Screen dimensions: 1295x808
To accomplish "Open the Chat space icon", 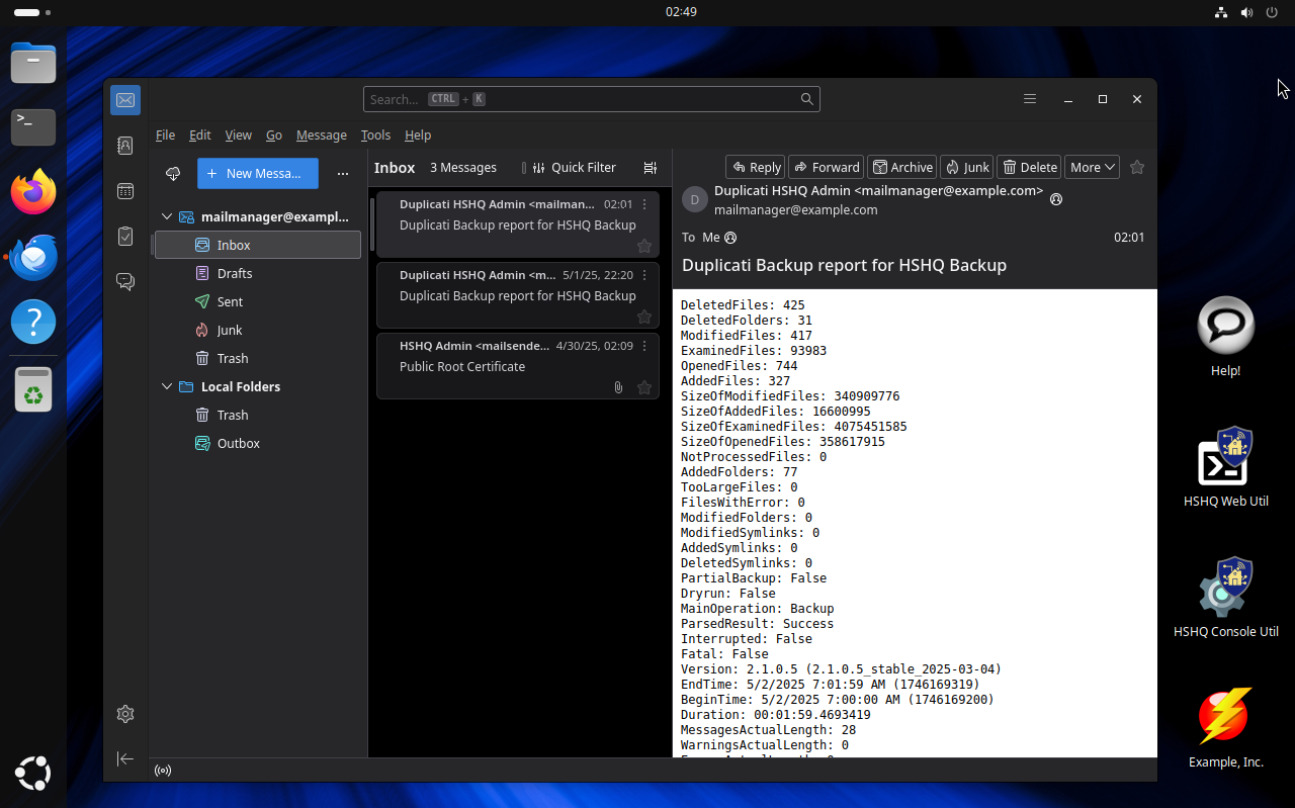I will pos(125,282).
